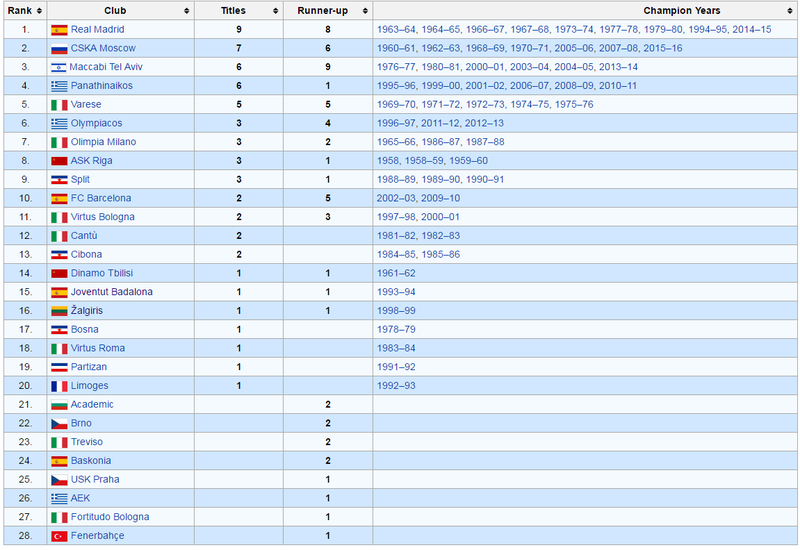Screen dimensions: 800x550
Task: Click the Czech flag beside USK Praha
Action: tap(59, 480)
